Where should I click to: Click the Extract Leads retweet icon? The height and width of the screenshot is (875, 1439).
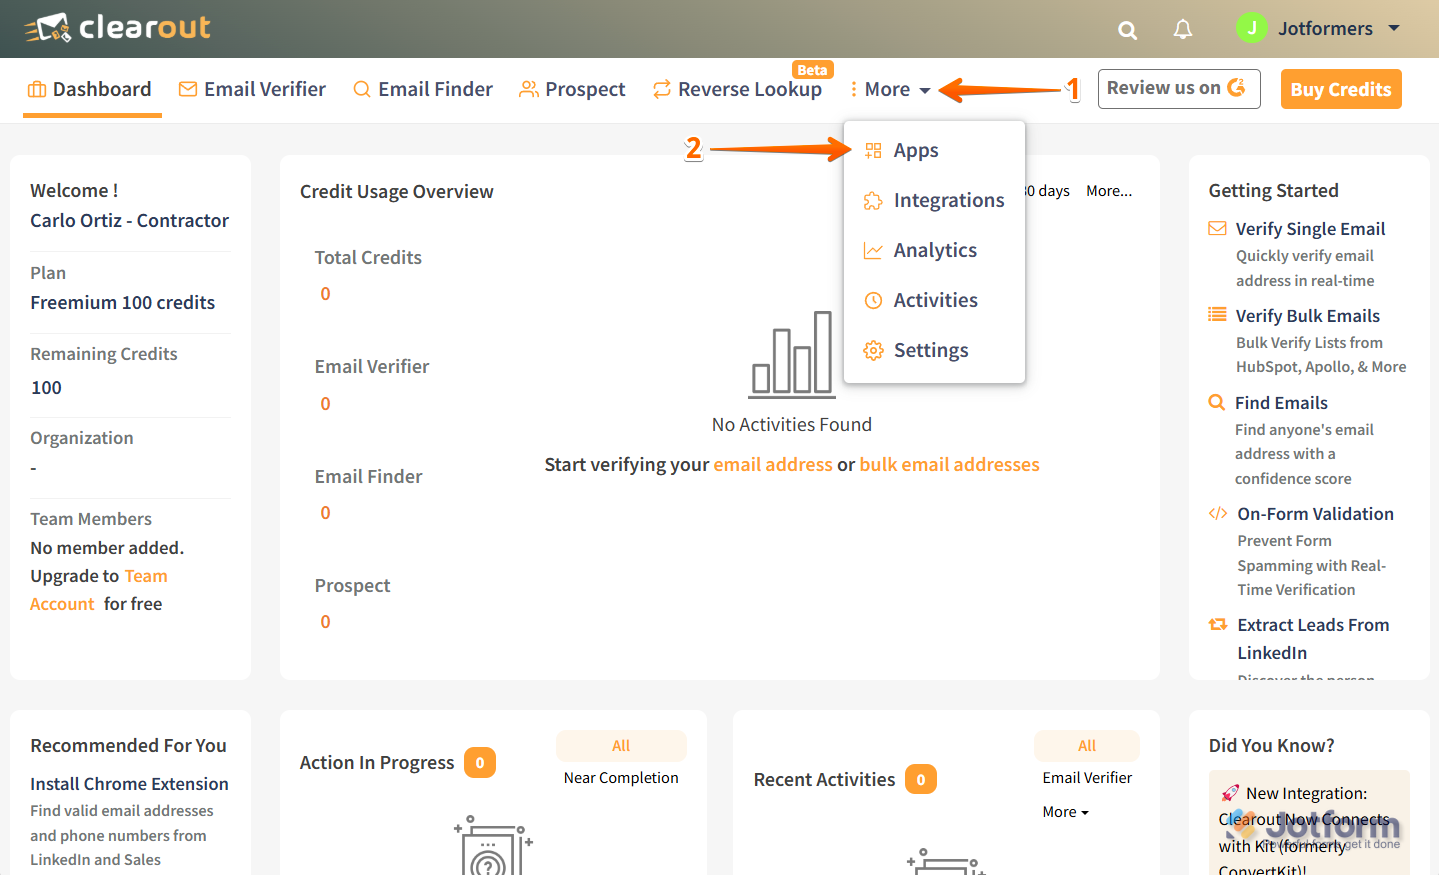[x=1218, y=624]
